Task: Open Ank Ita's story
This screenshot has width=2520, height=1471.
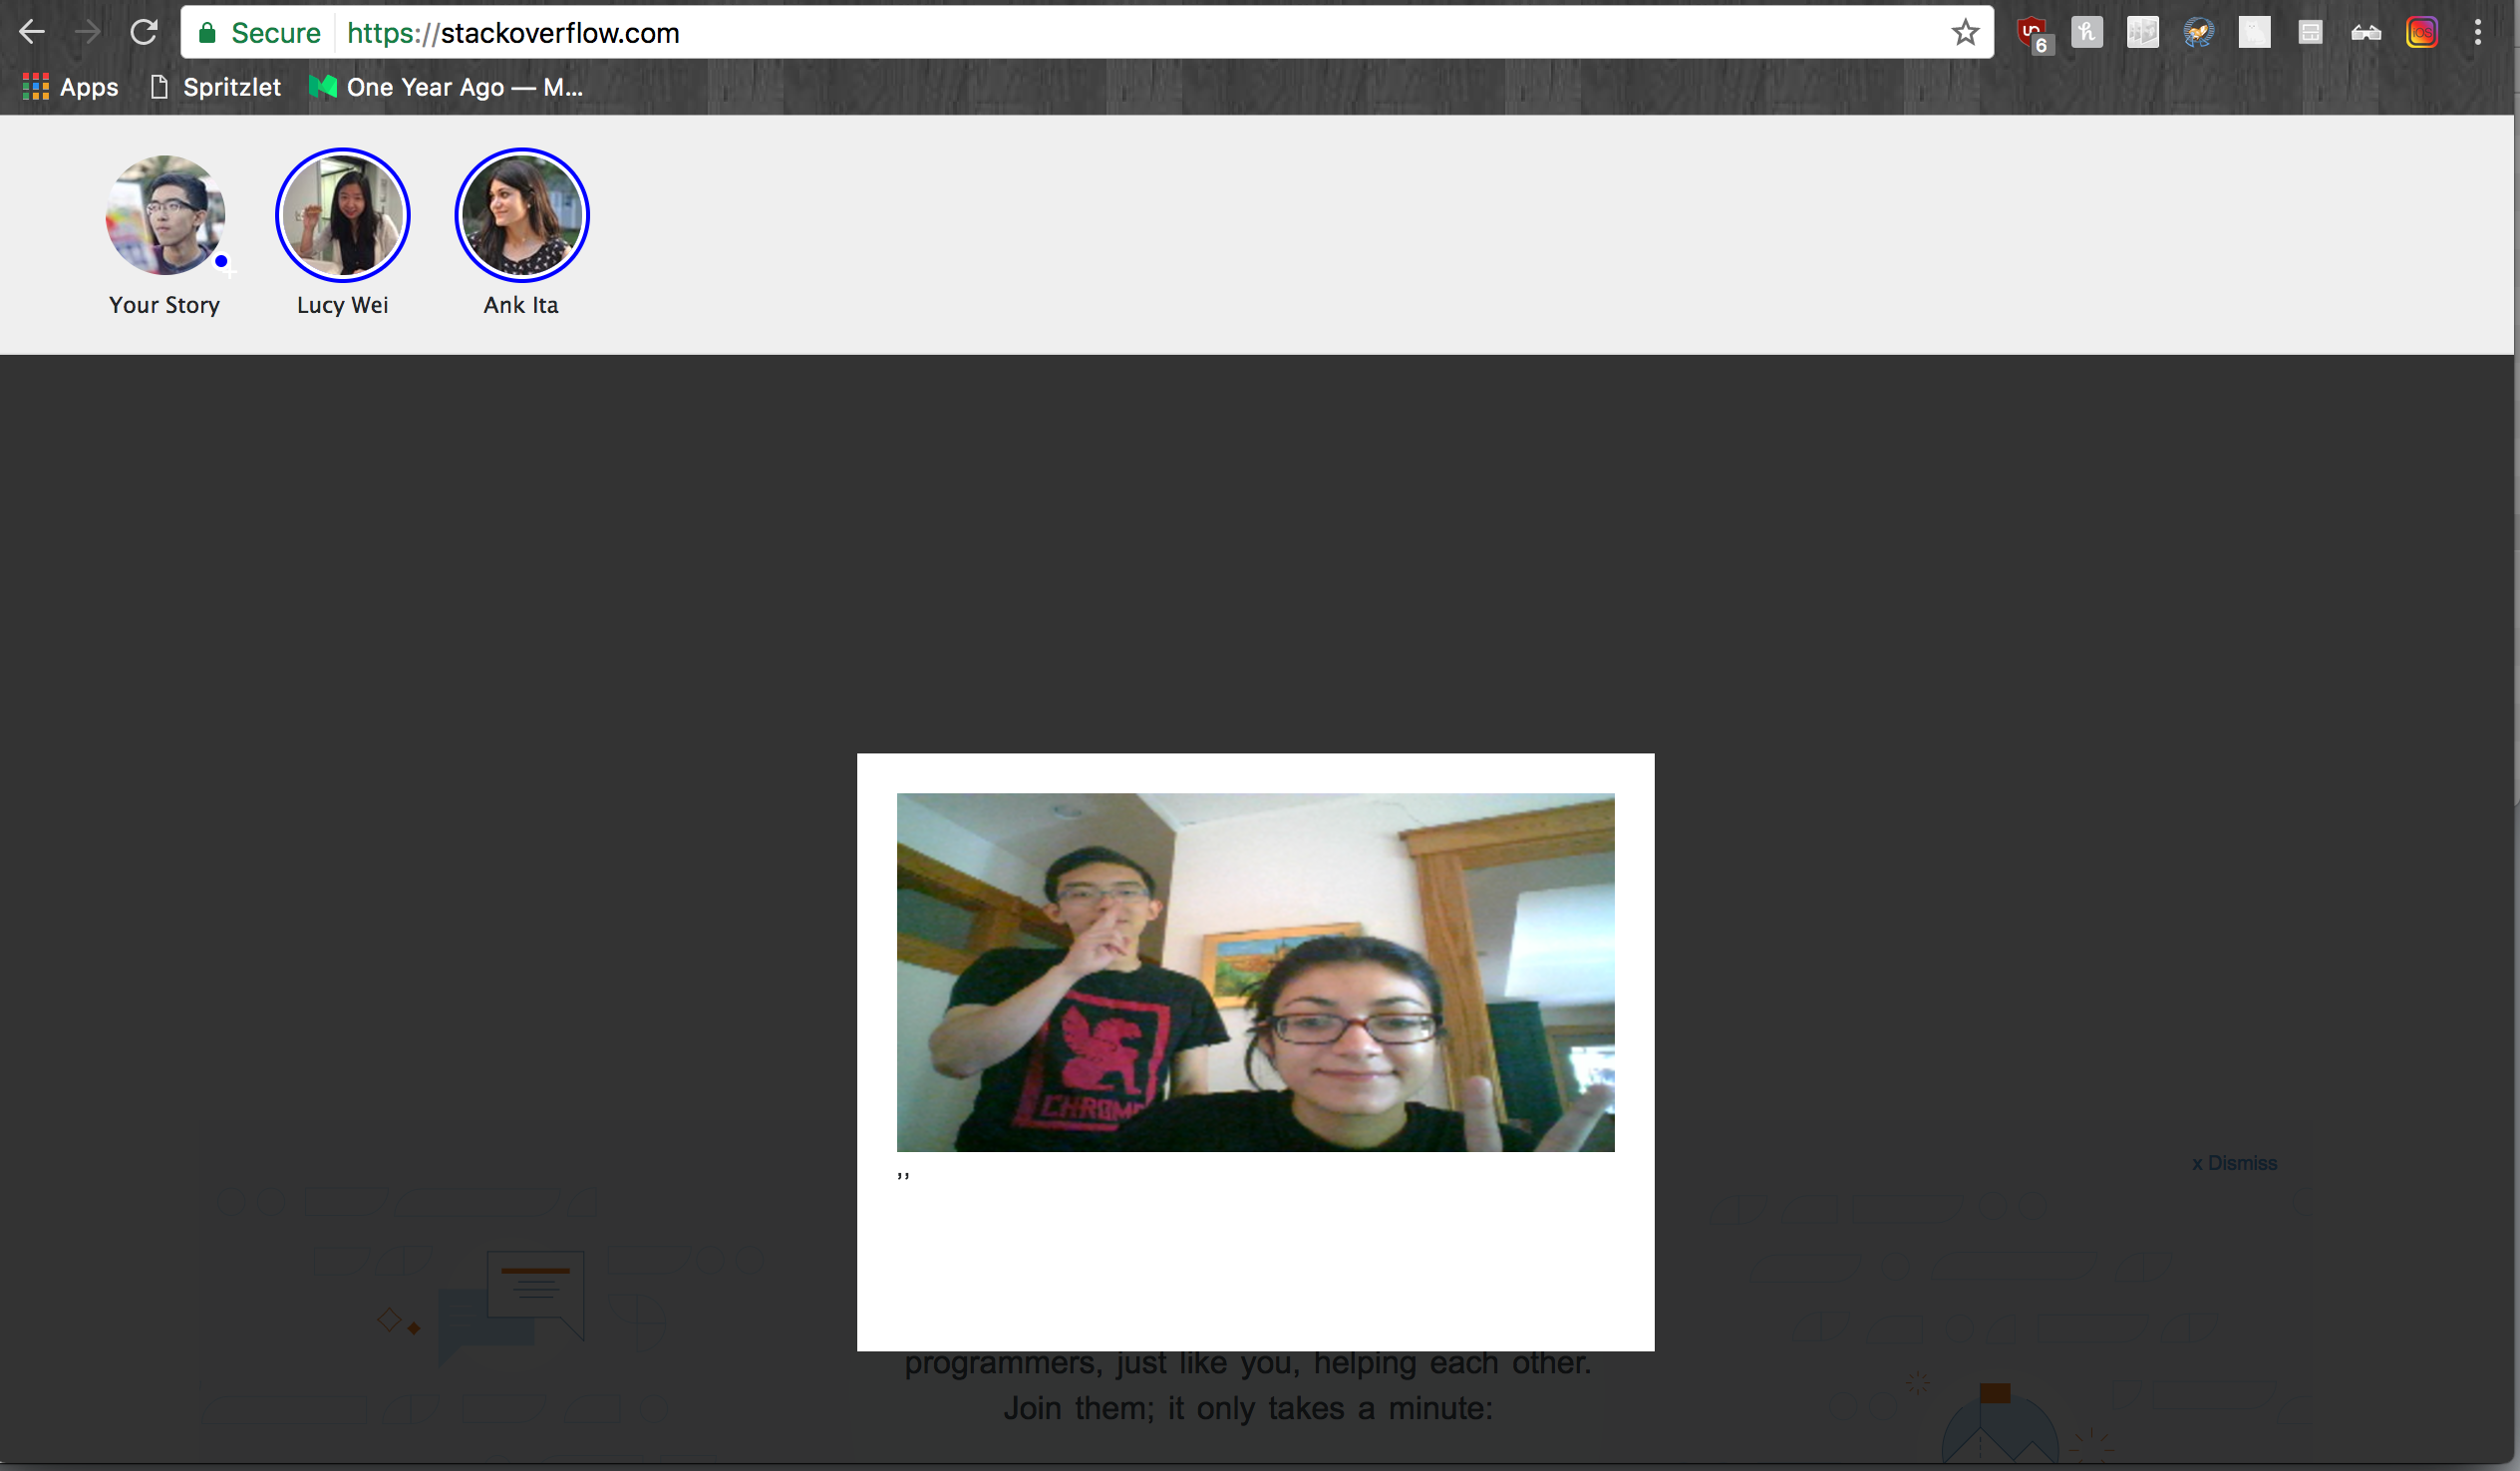Action: [521, 215]
